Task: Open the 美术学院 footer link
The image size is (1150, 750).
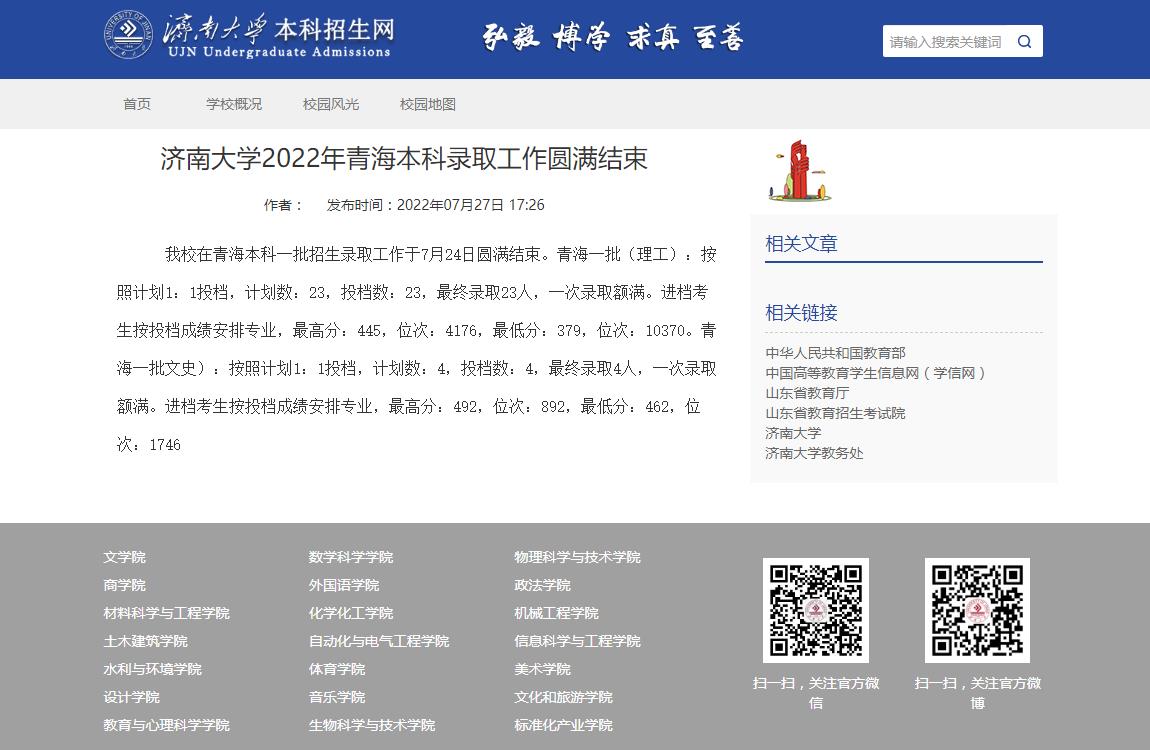Action: [x=542, y=669]
